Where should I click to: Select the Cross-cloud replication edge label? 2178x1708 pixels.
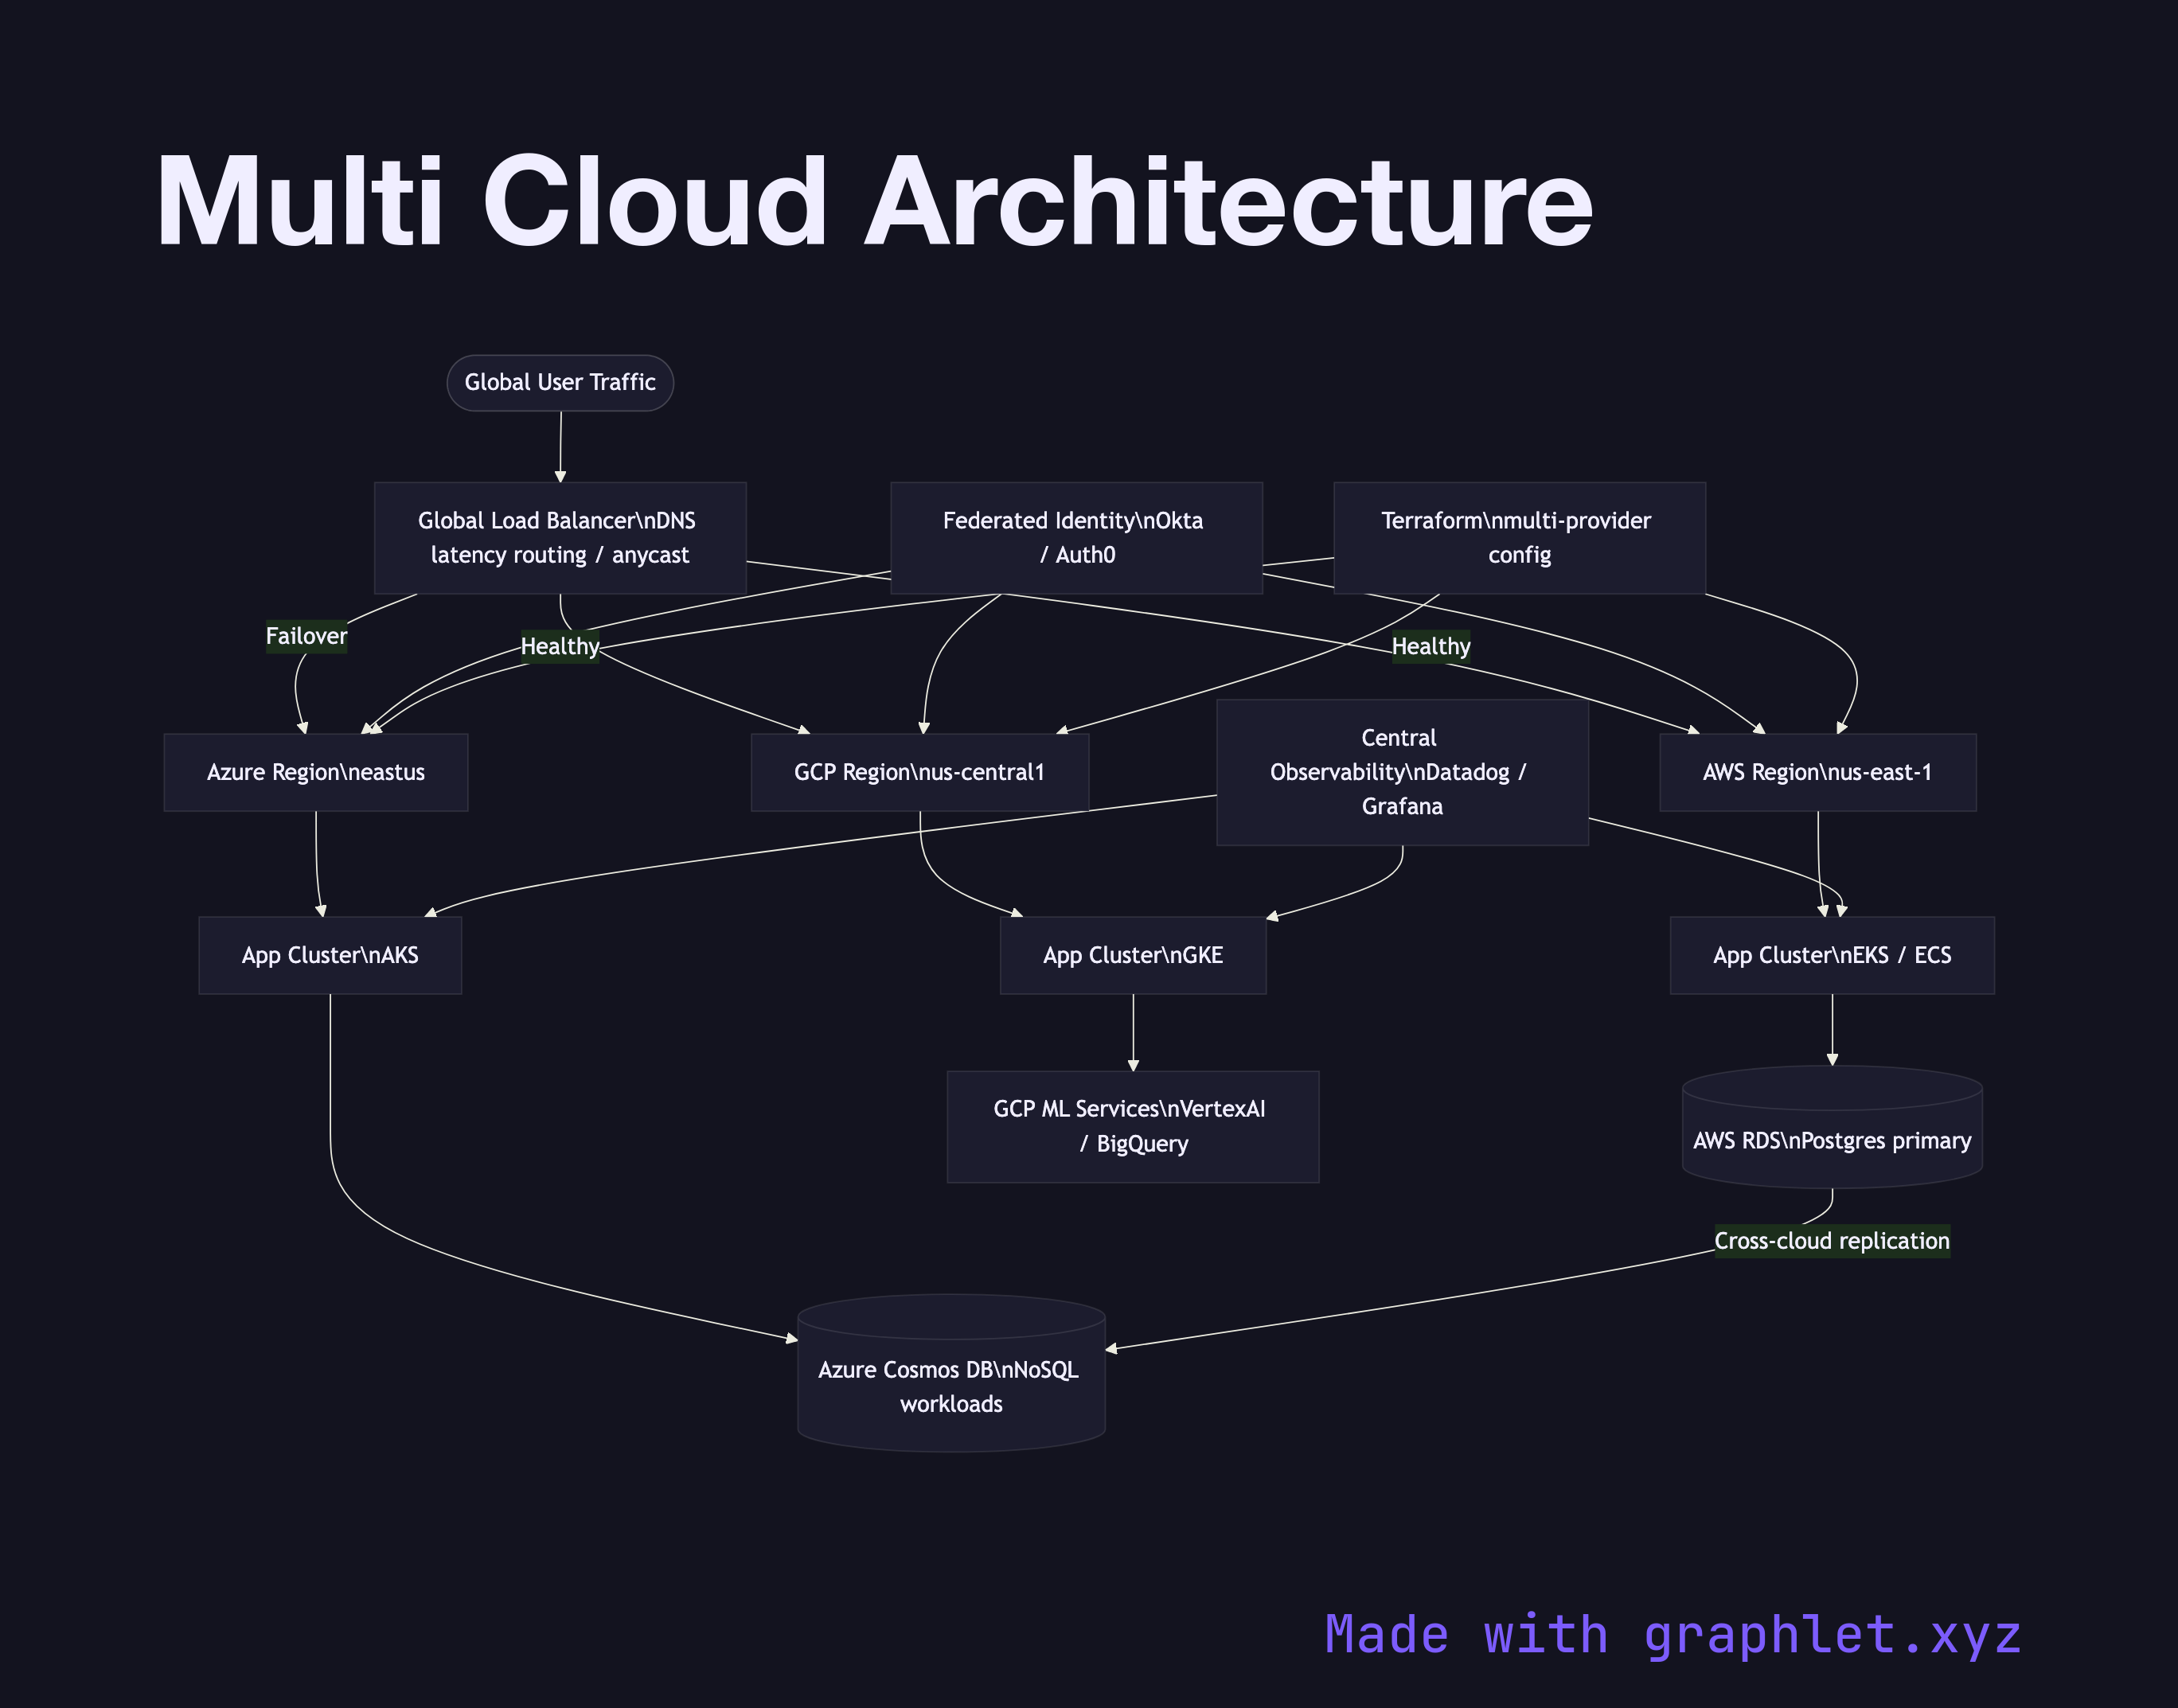pos(1831,1241)
